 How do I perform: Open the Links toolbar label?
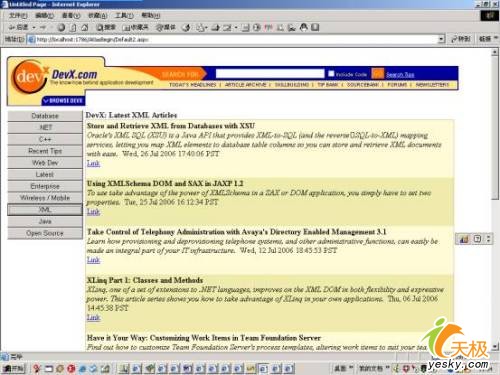(x=485, y=39)
